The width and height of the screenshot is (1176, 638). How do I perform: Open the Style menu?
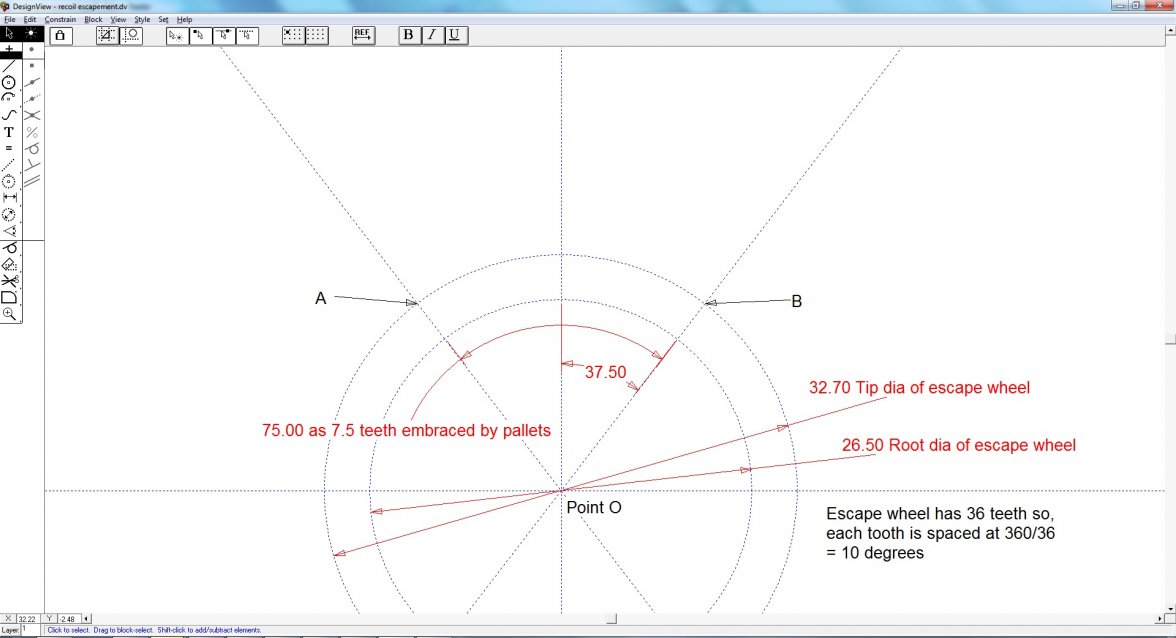pos(142,19)
